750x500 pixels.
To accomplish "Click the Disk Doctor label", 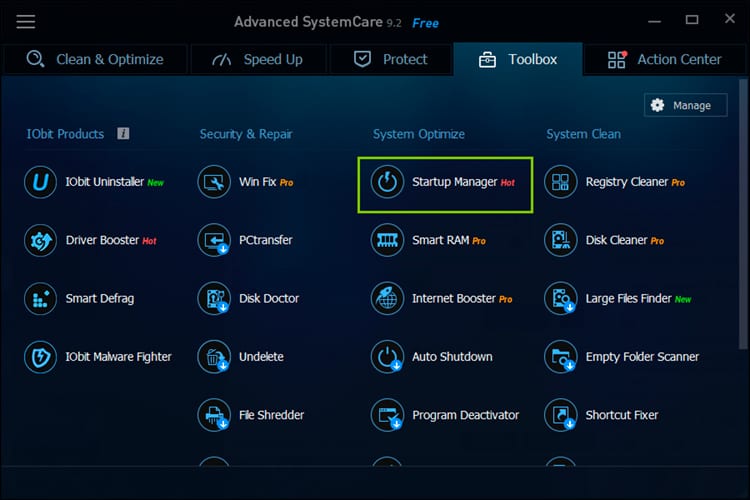I will pyautogui.click(x=269, y=299).
